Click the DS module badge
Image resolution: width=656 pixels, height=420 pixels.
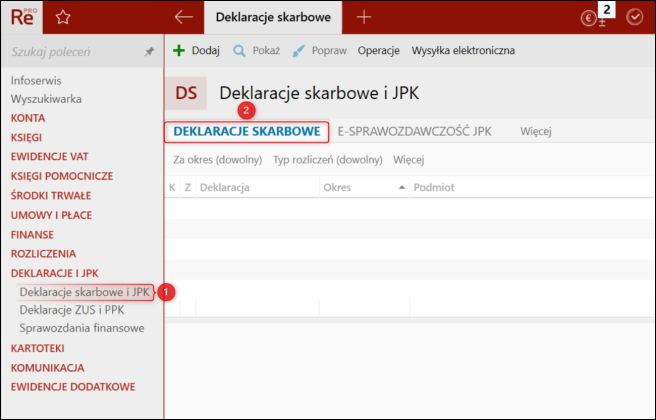[x=186, y=93]
